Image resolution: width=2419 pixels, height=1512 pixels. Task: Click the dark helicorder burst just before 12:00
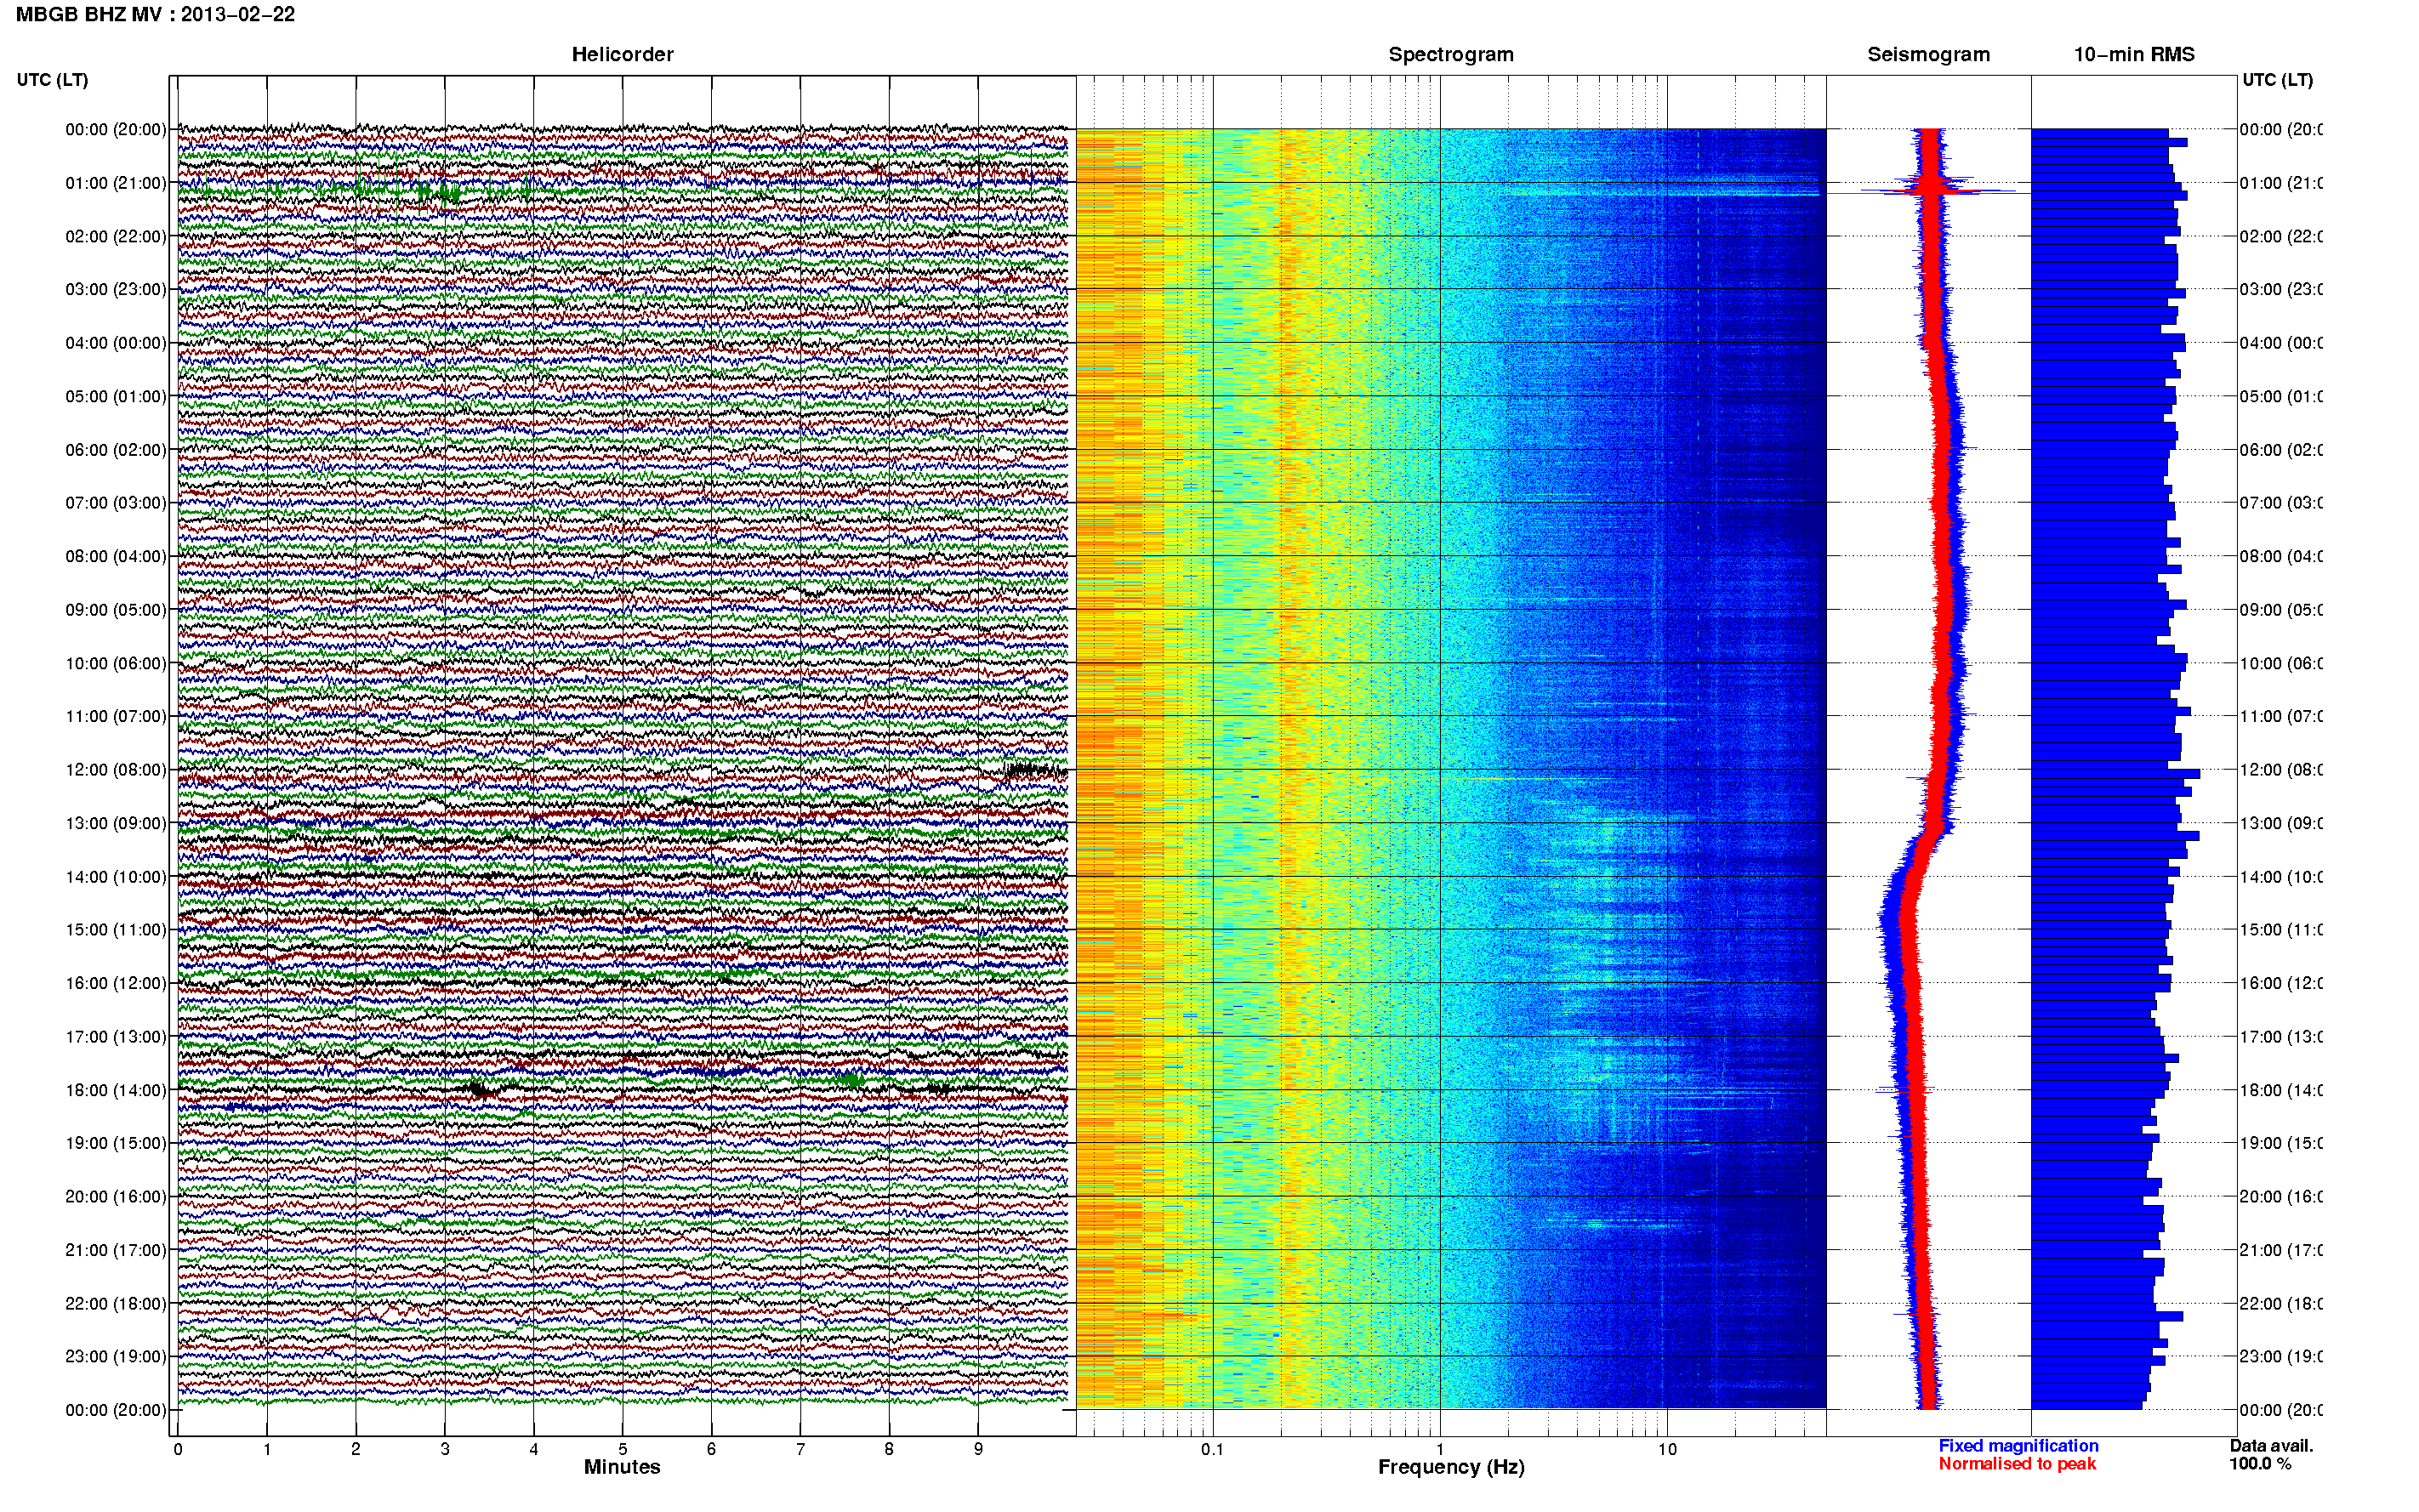(1036, 770)
